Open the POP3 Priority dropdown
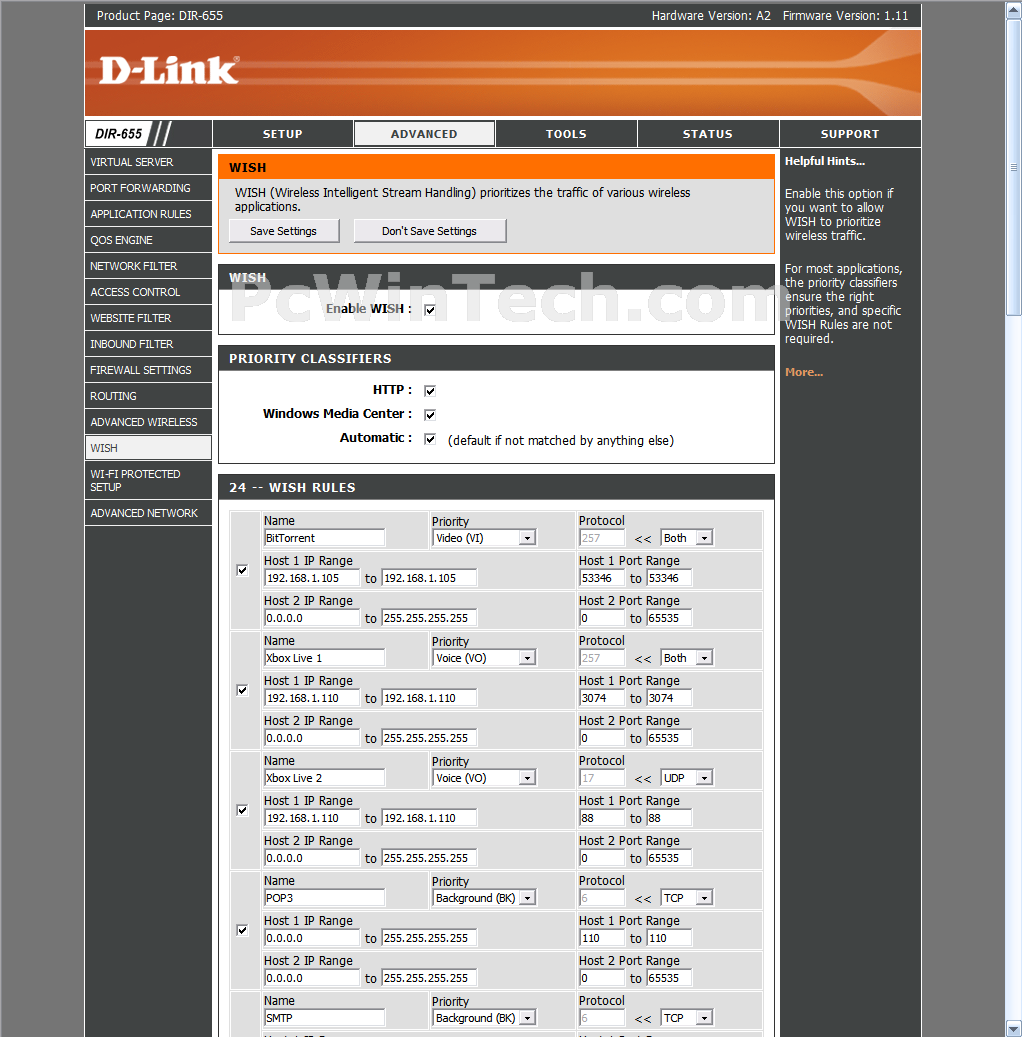This screenshot has width=1022, height=1037. point(484,898)
